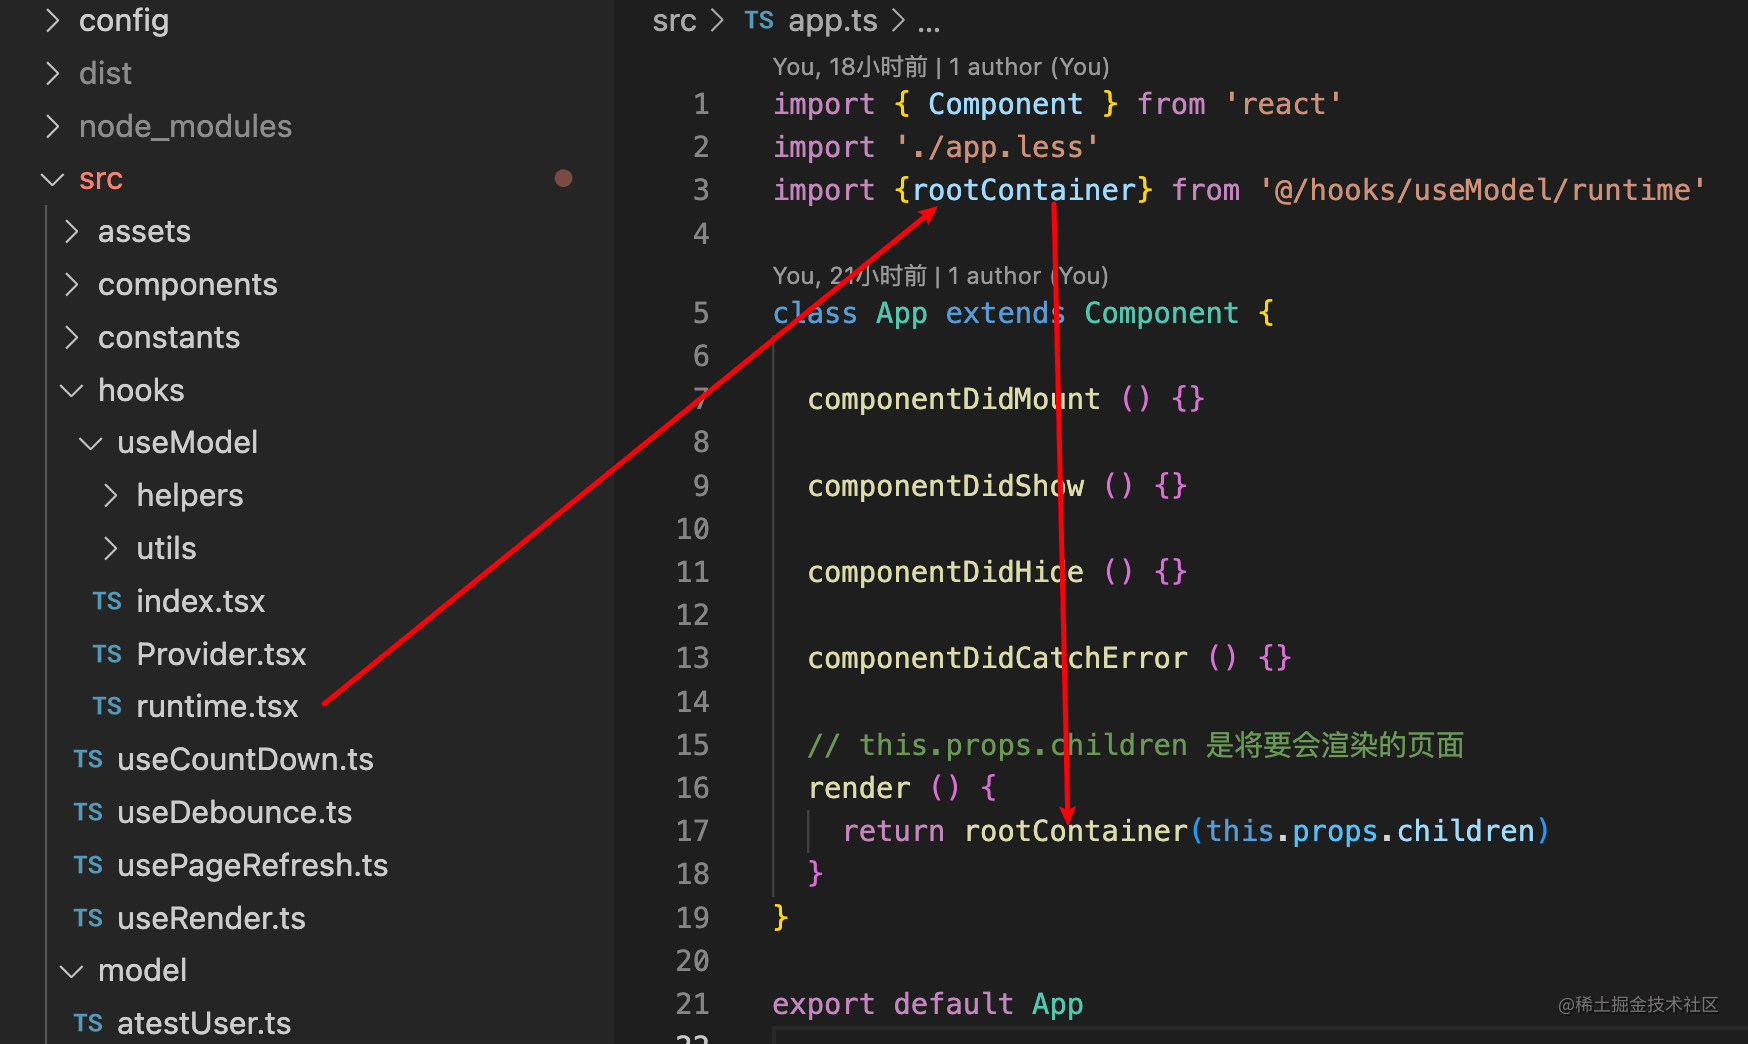Select the src breadcrumb segment
The height and width of the screenshot is (1044, 1748).
[674, 21]
